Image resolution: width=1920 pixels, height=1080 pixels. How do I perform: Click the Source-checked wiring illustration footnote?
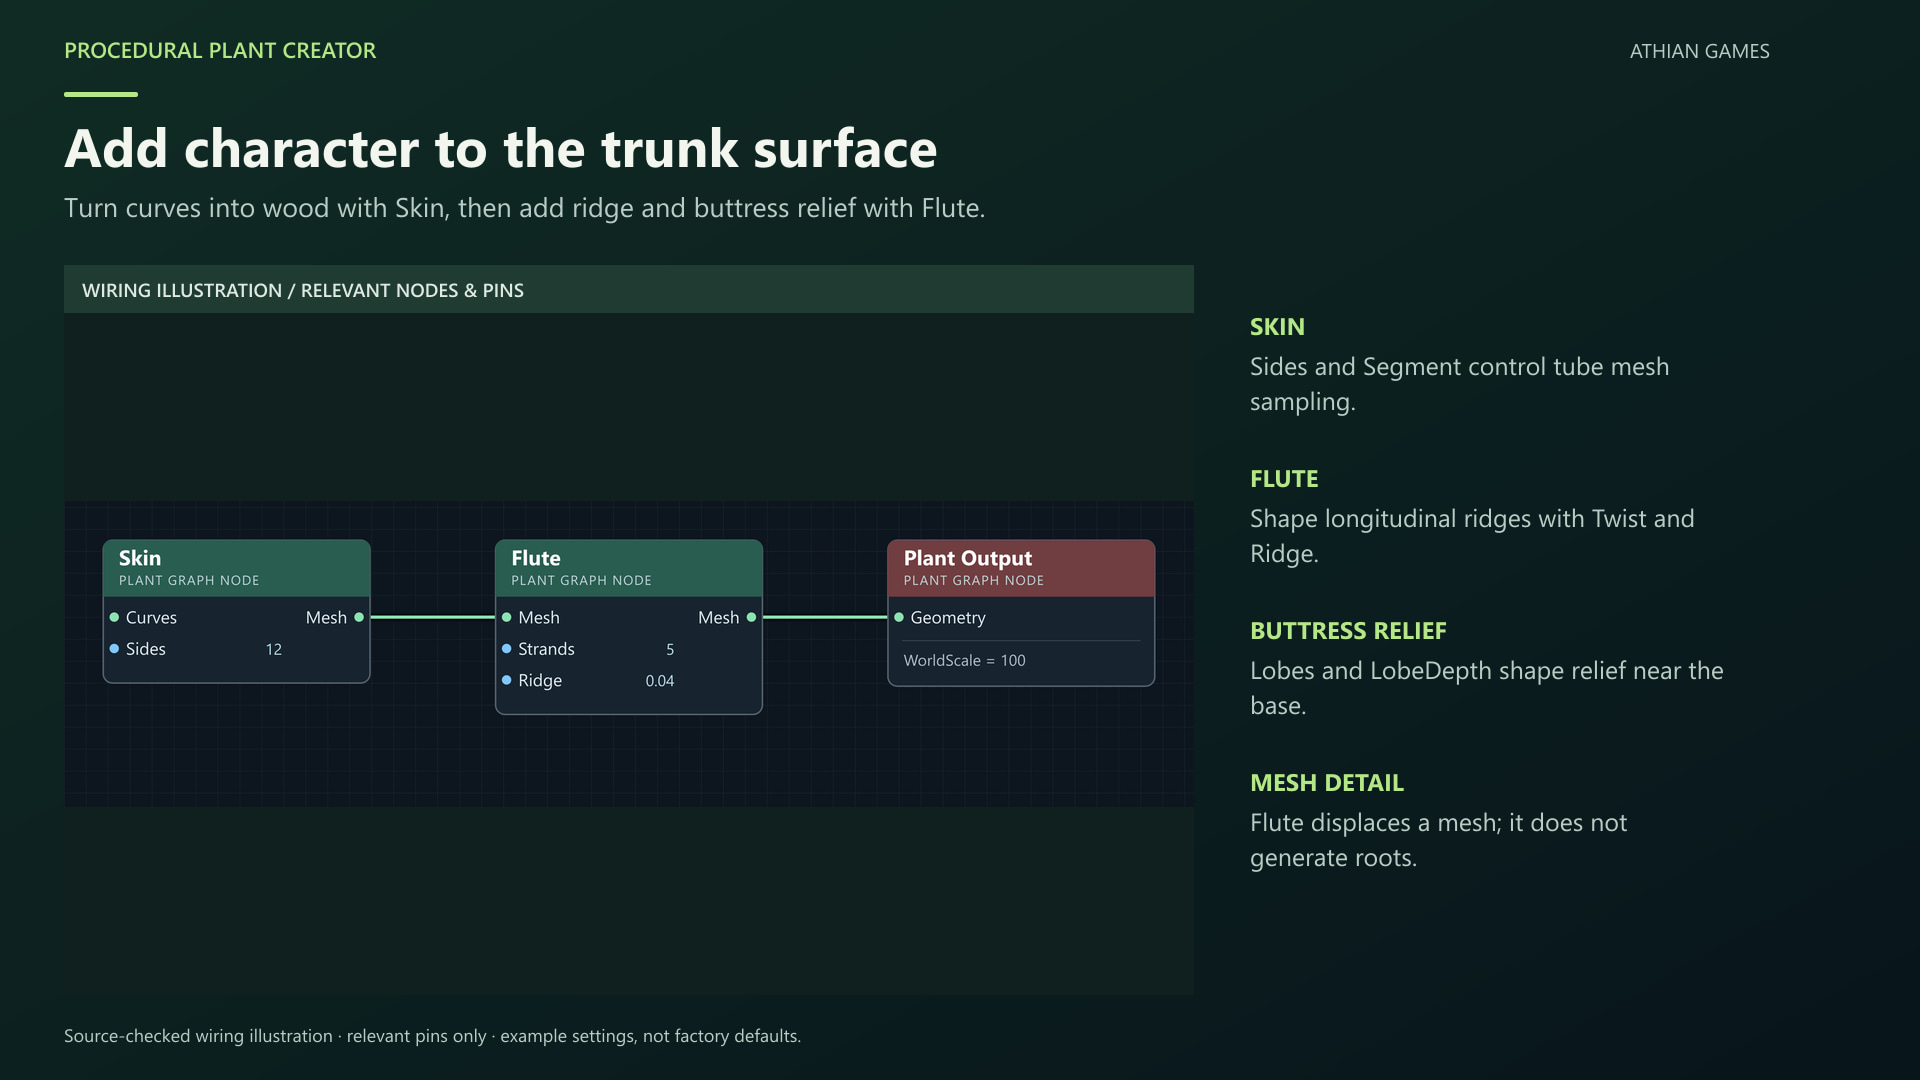coord(433,1036)
